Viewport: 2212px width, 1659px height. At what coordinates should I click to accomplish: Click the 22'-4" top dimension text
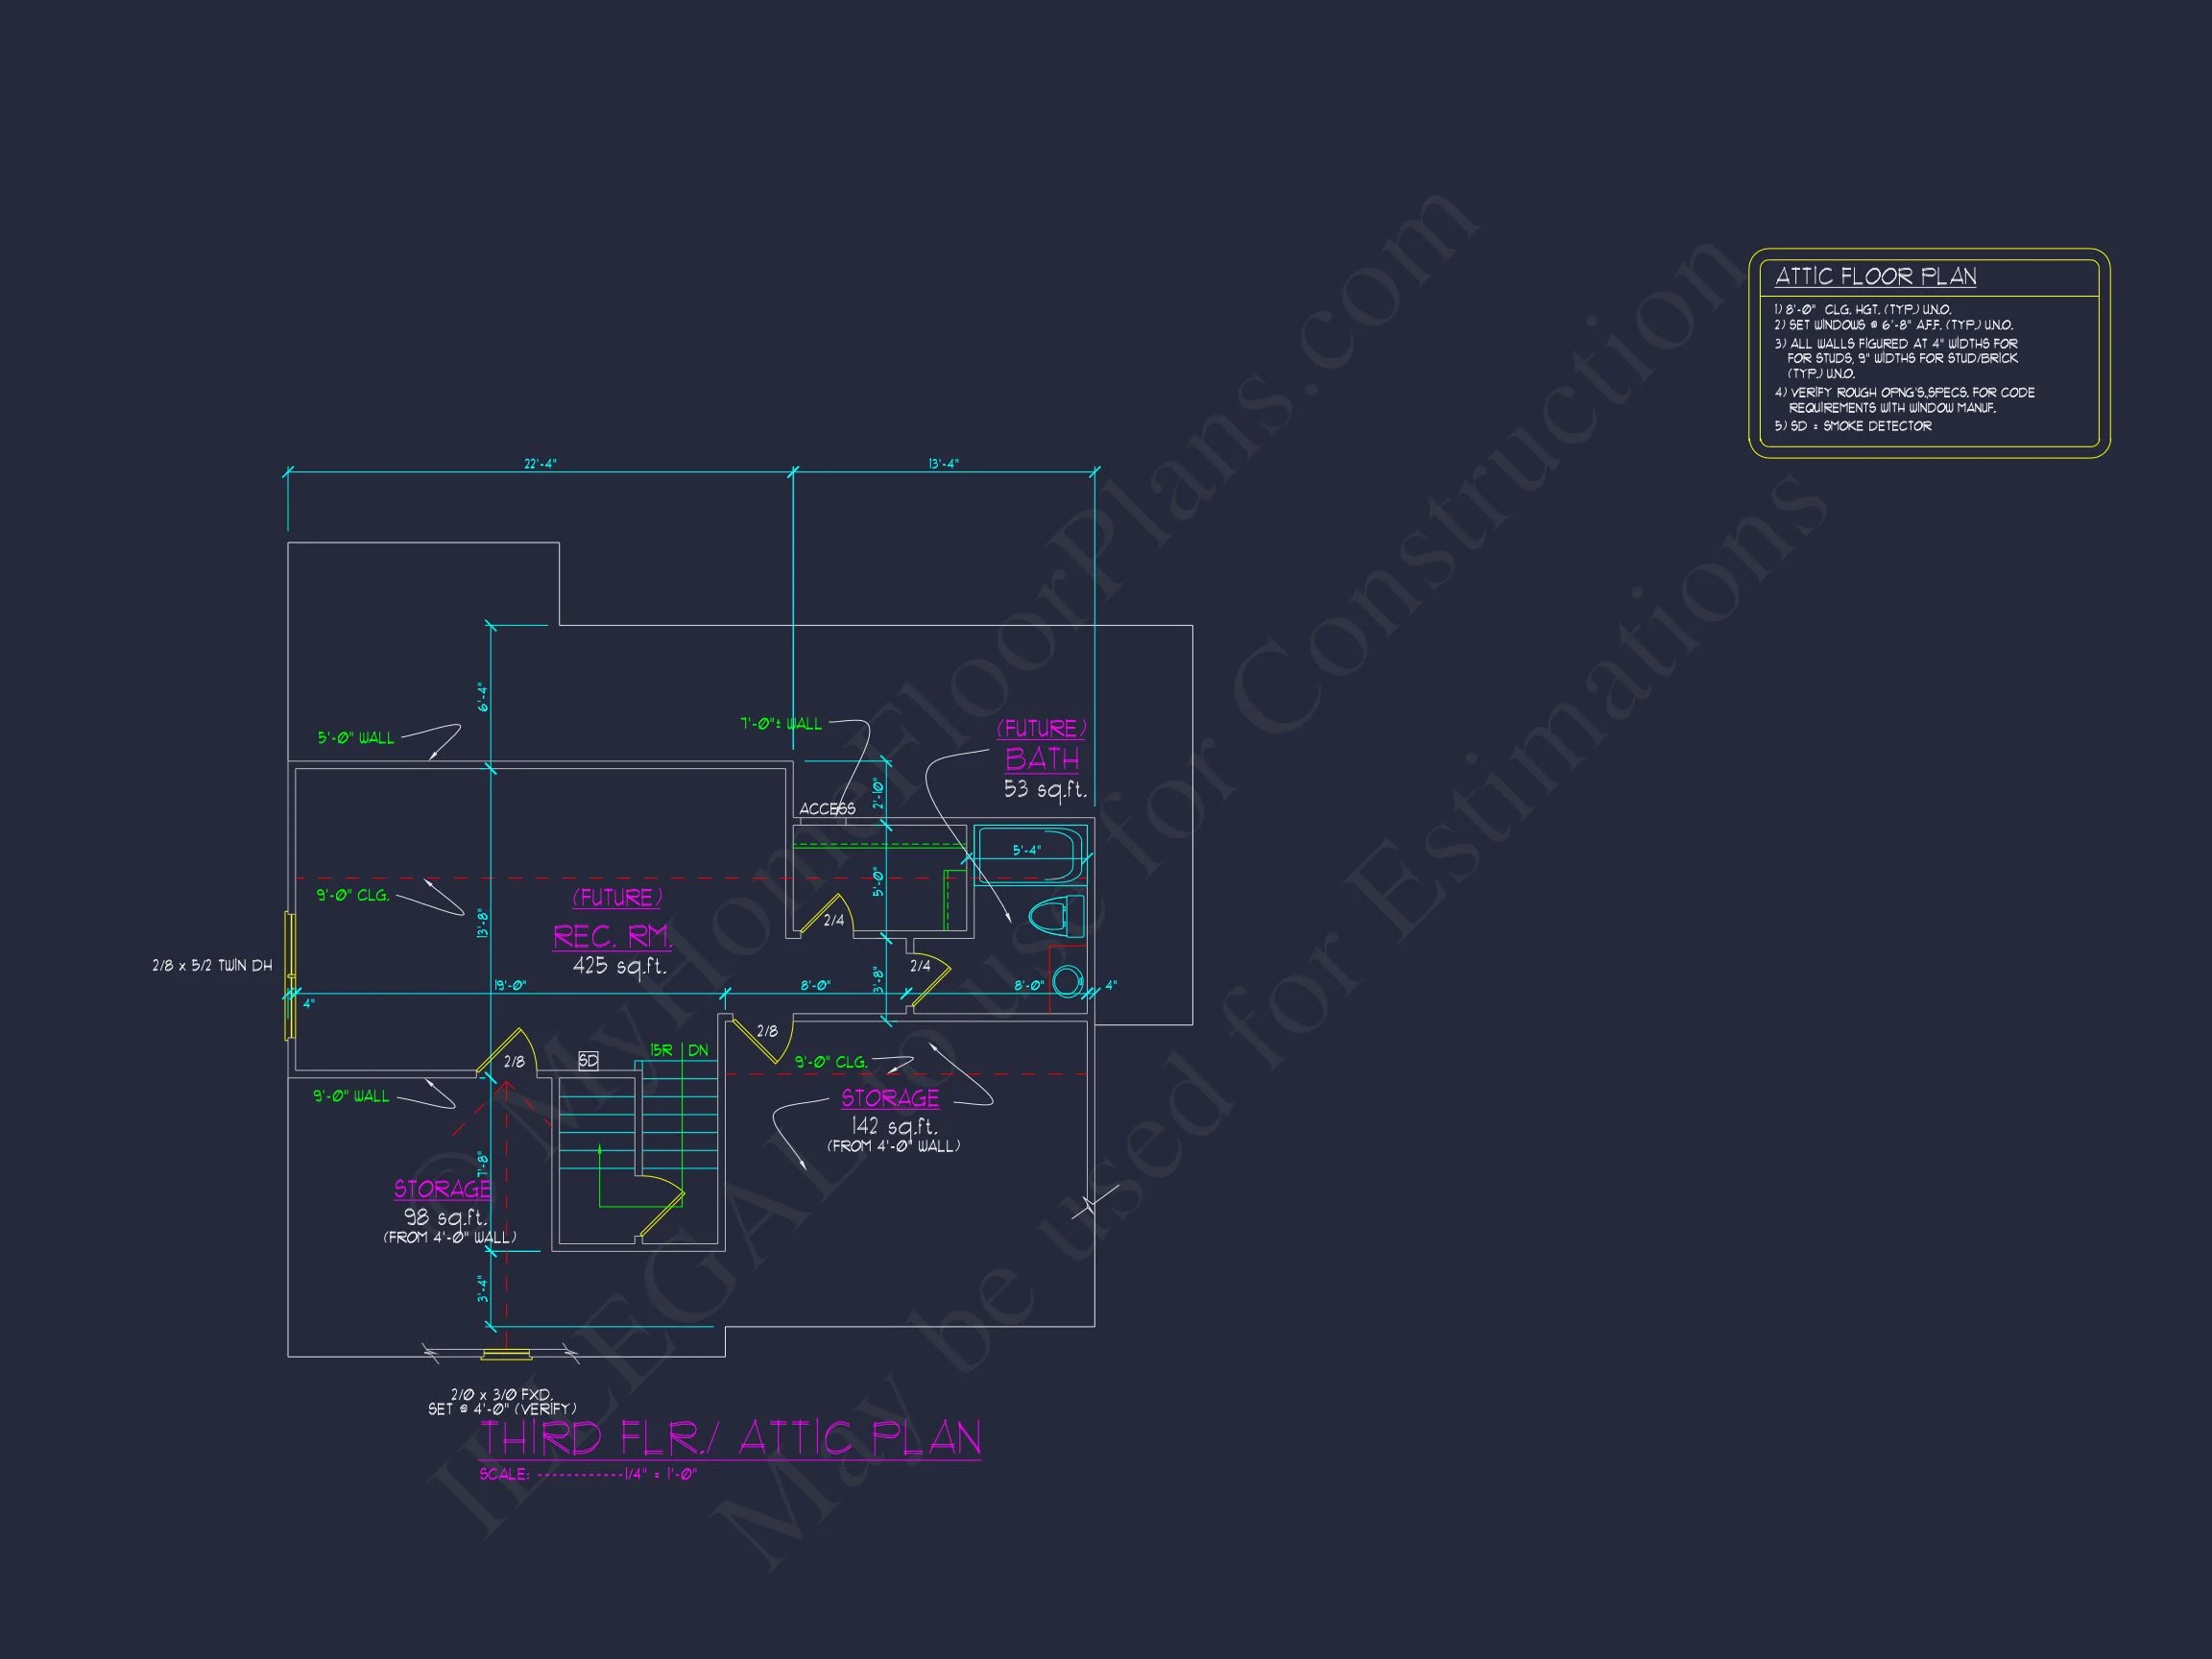(x=540, y=464)
